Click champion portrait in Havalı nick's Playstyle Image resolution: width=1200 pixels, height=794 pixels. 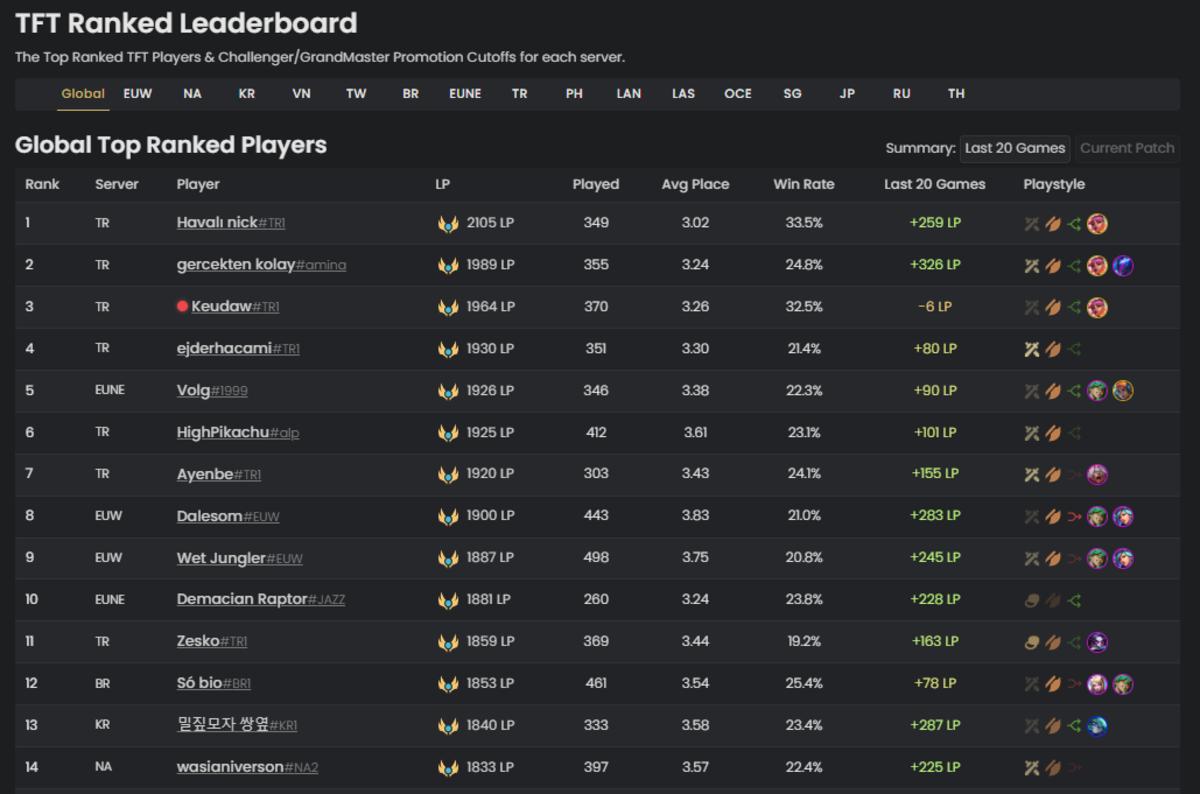pos(1097,223)
